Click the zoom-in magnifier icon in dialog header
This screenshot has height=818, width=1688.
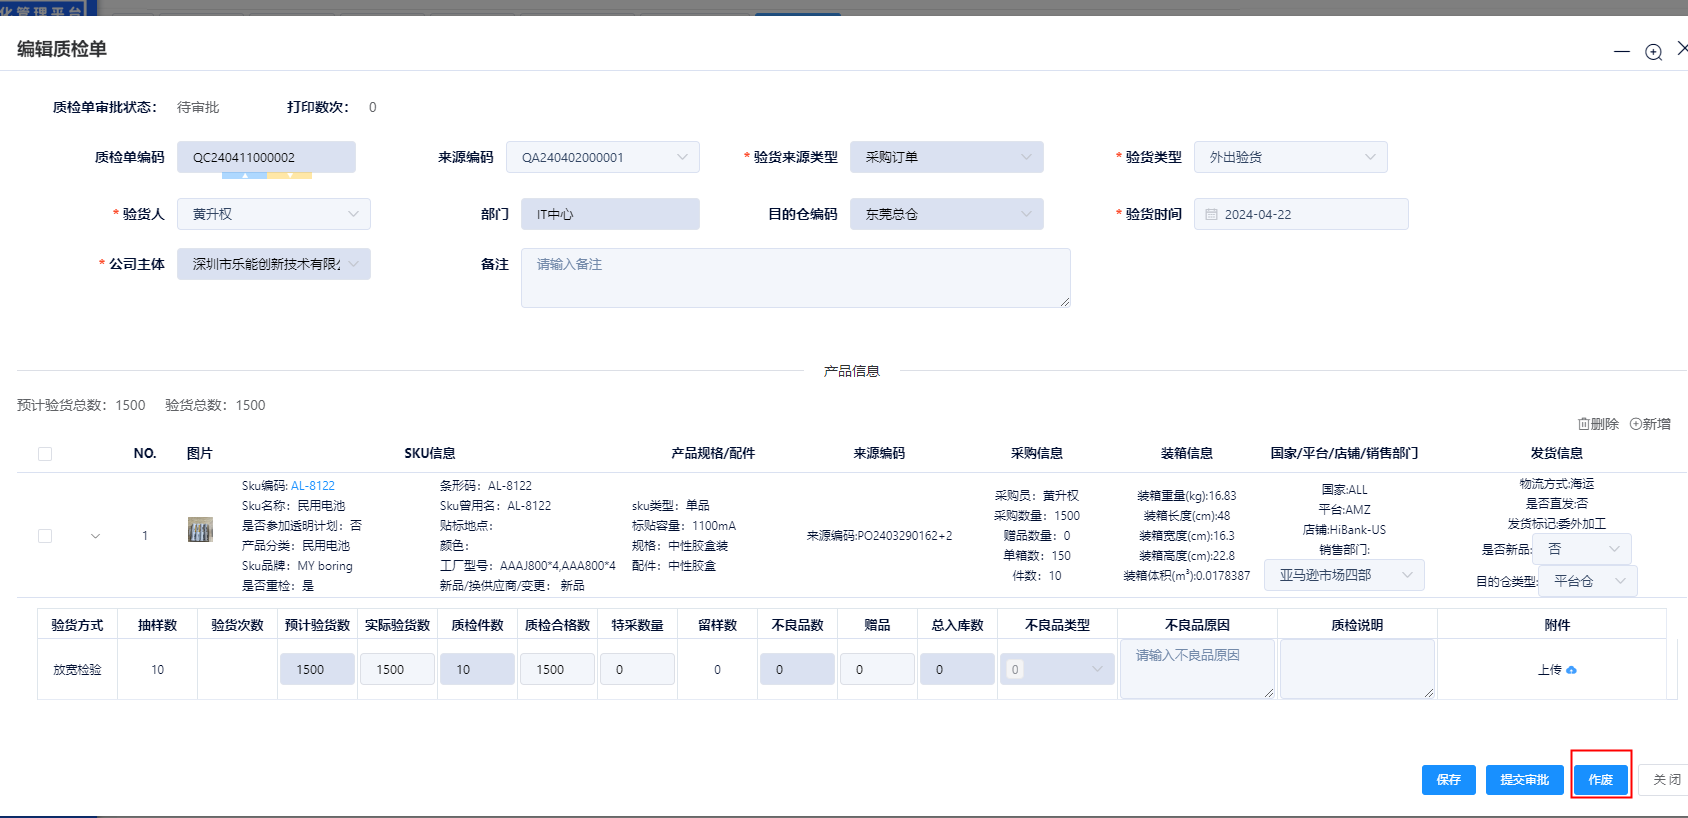[x=1653, y=52]
